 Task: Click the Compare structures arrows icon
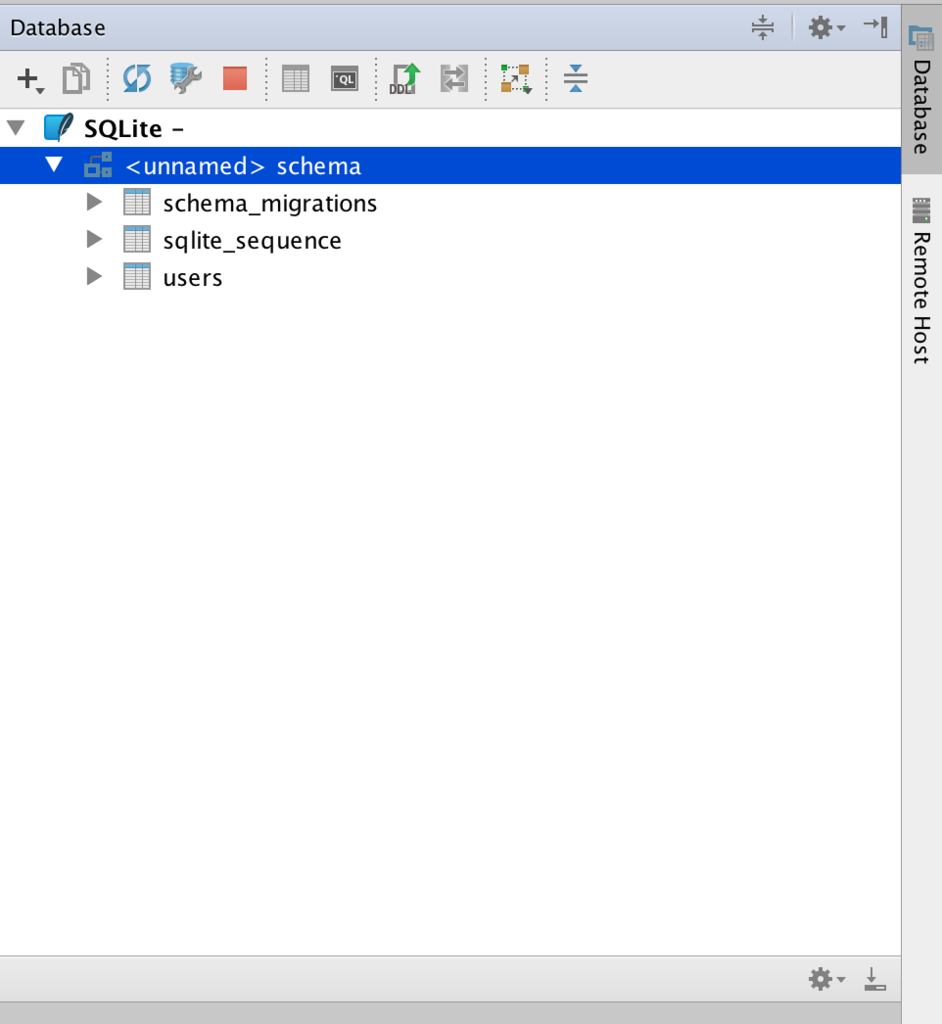click(454, 79)
